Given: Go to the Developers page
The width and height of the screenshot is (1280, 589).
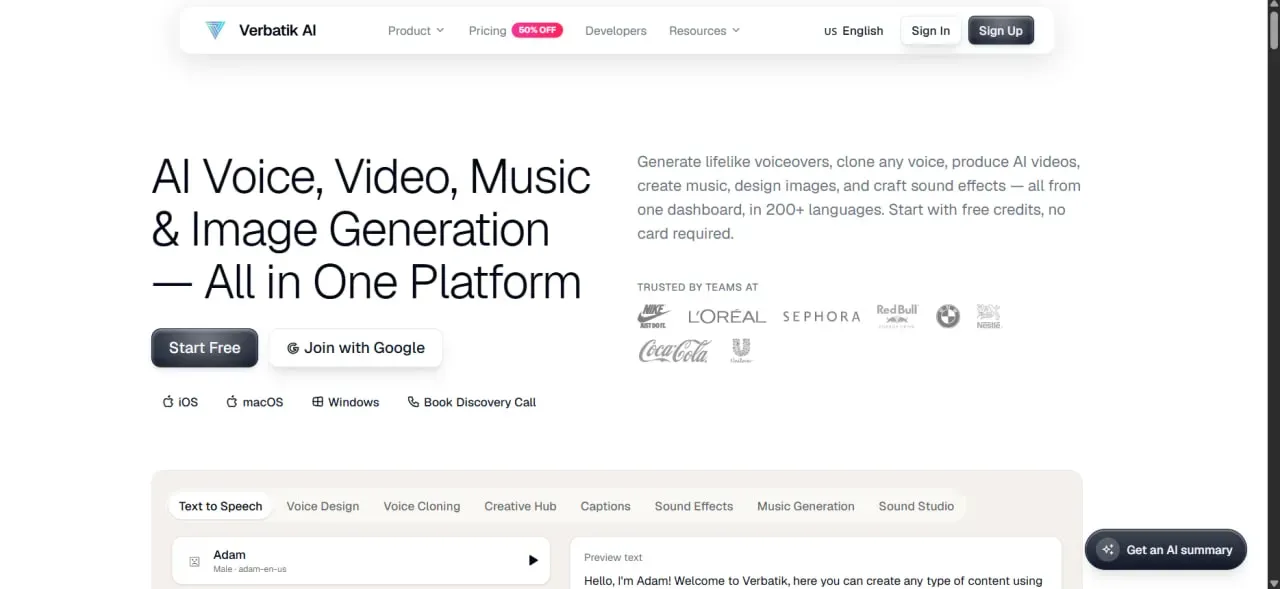Looking at the screenshot, I should (x=616, y=31).
